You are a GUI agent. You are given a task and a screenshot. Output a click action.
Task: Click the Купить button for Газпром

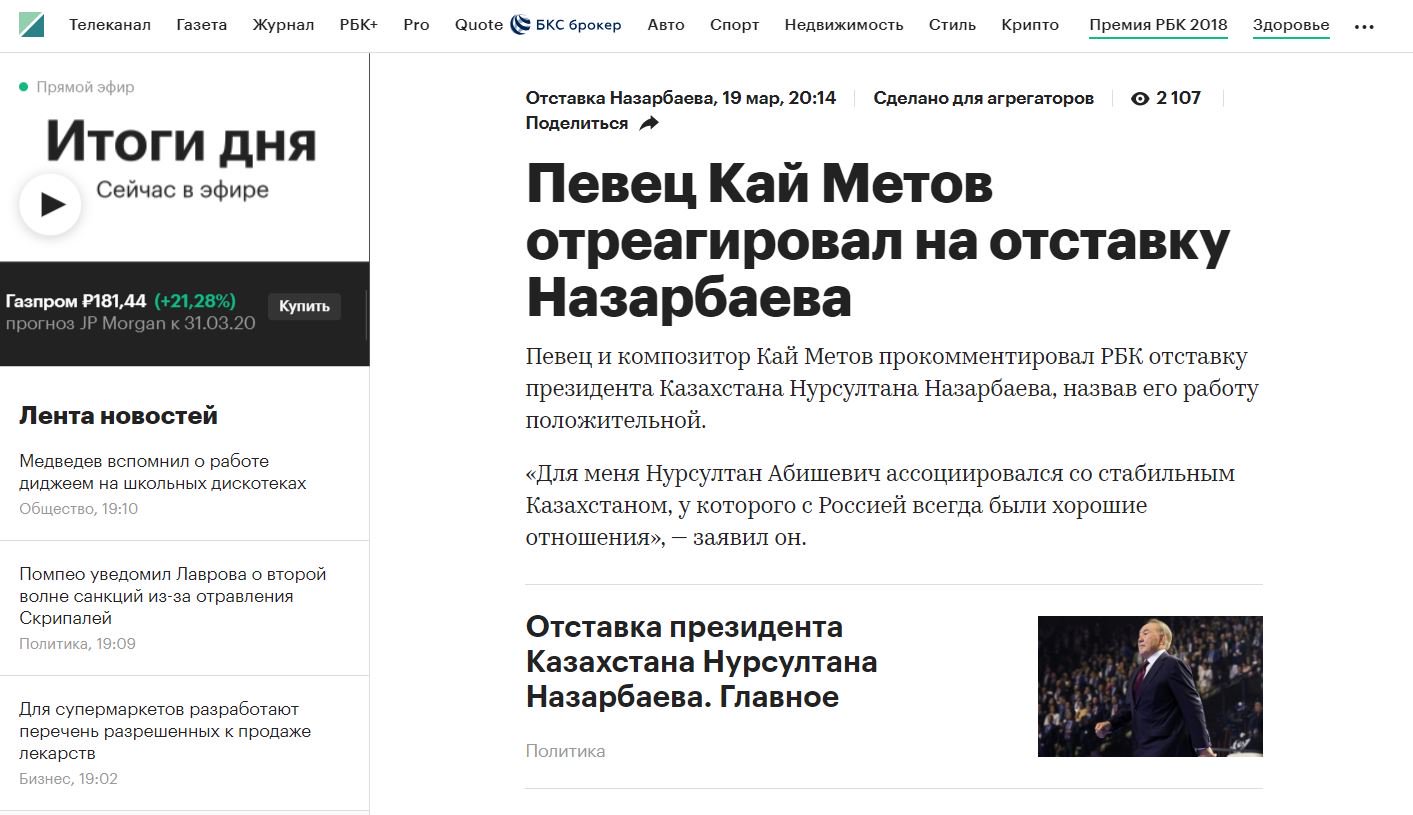(x=304, y=306)
